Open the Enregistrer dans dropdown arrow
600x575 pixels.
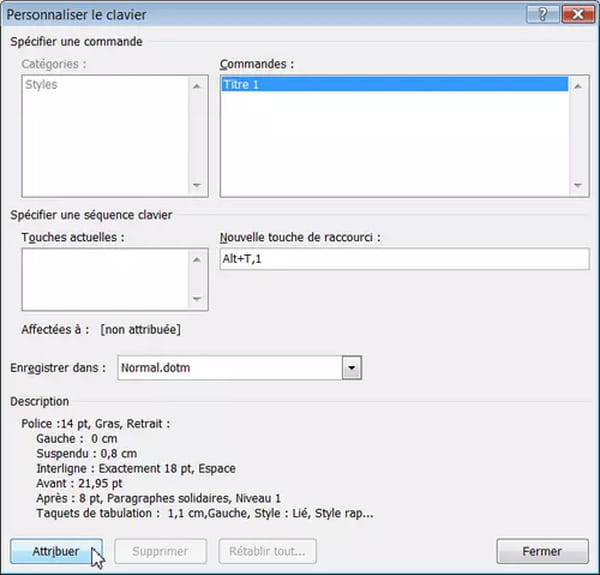pyautogui.click(x=352, y=368)
